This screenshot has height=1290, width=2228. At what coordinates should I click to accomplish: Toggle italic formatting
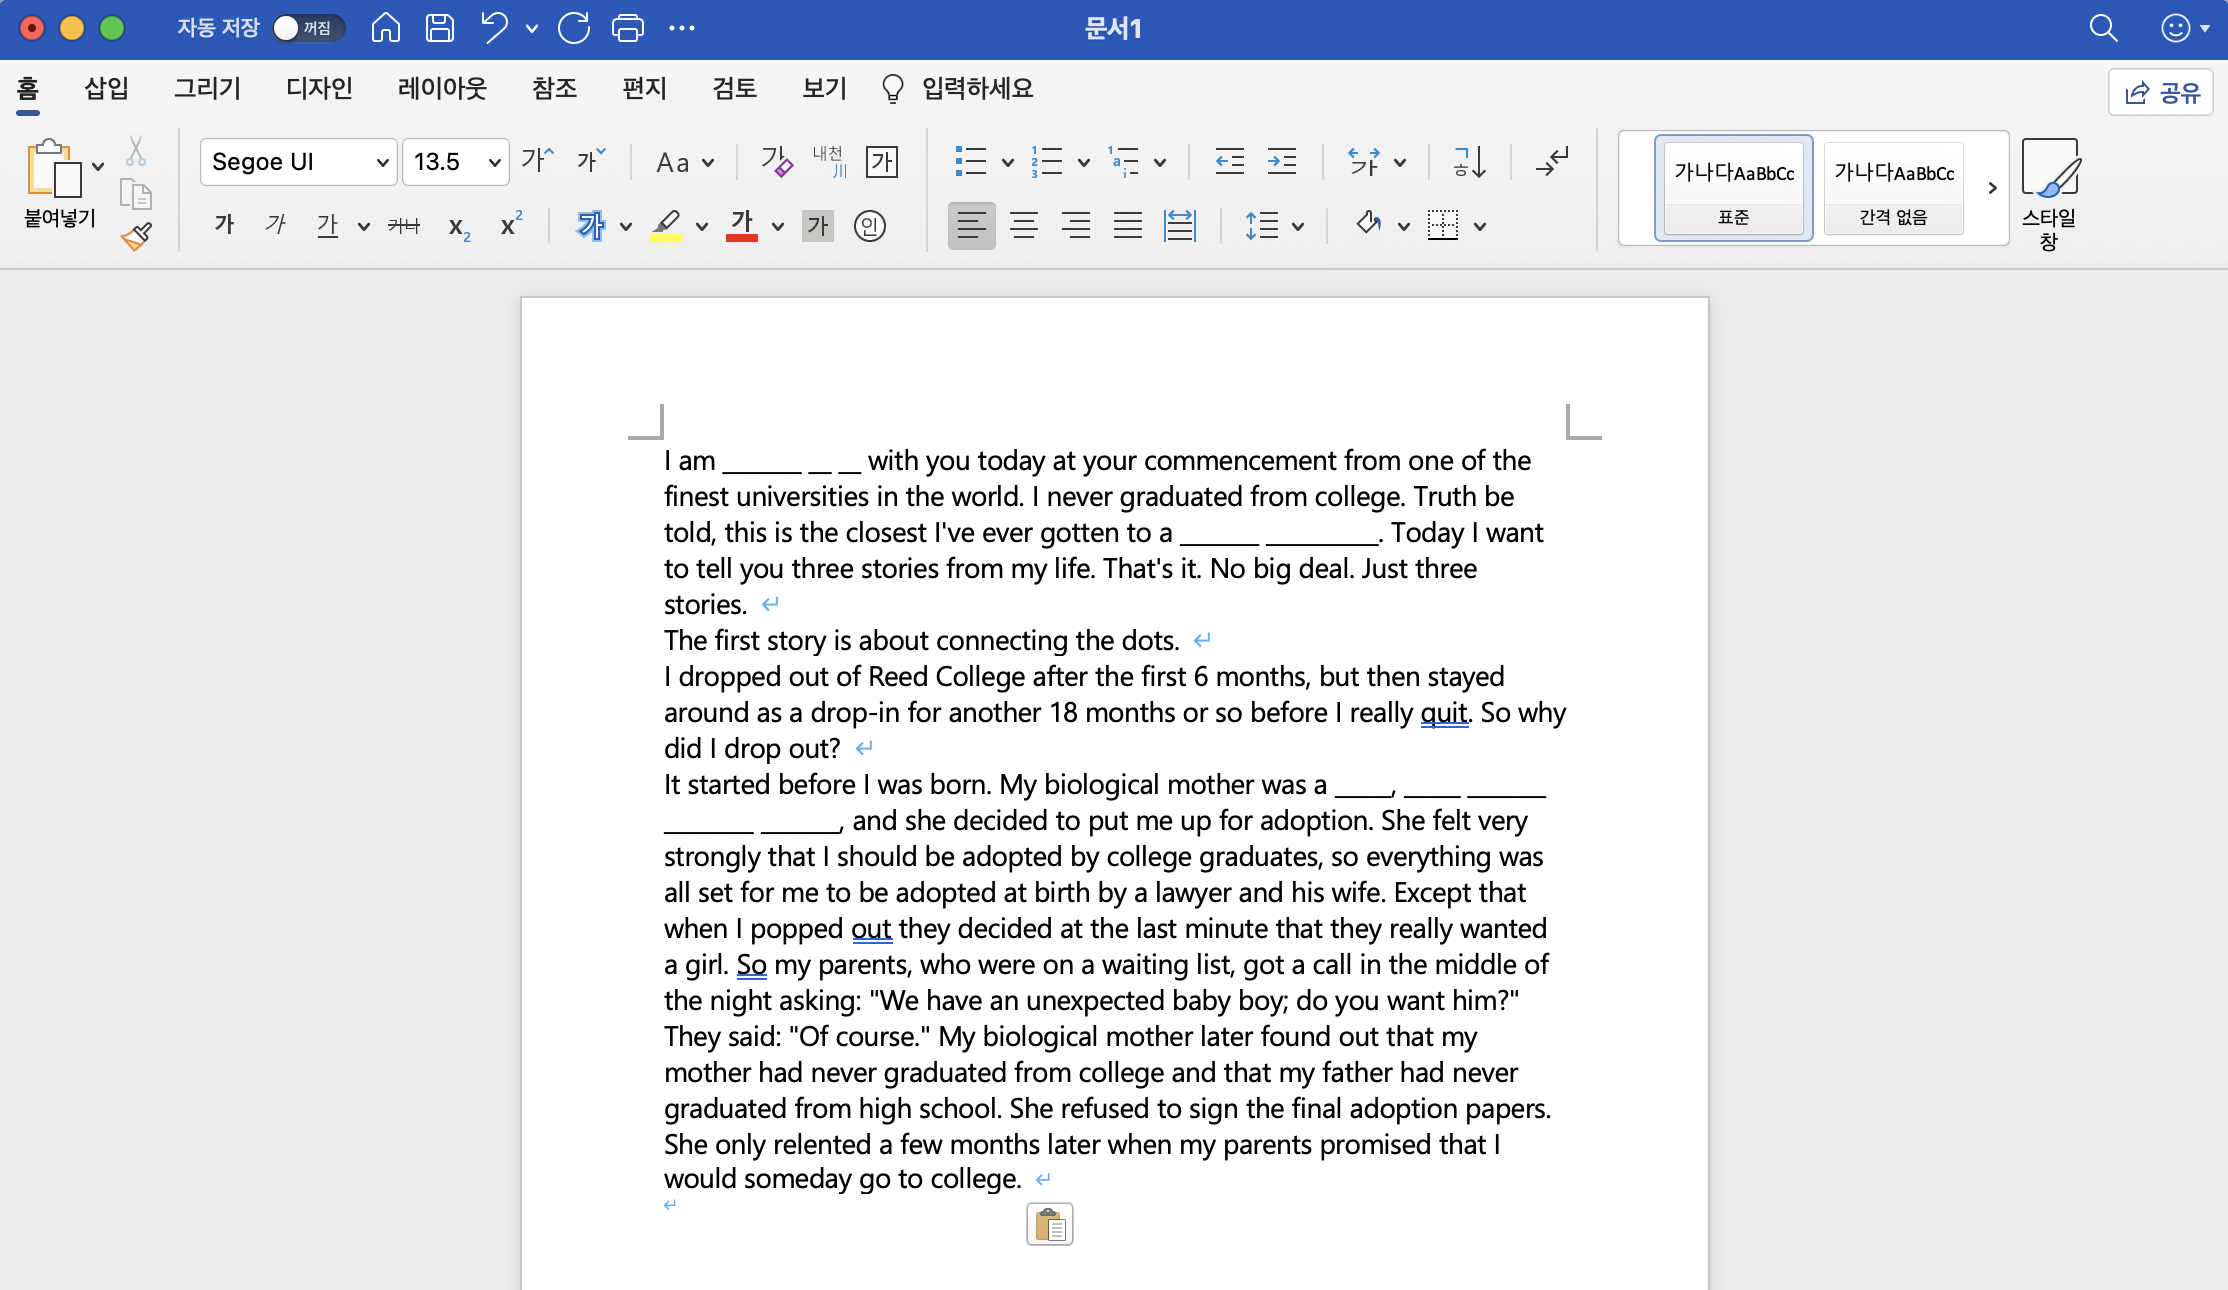(x=275, y=226)
